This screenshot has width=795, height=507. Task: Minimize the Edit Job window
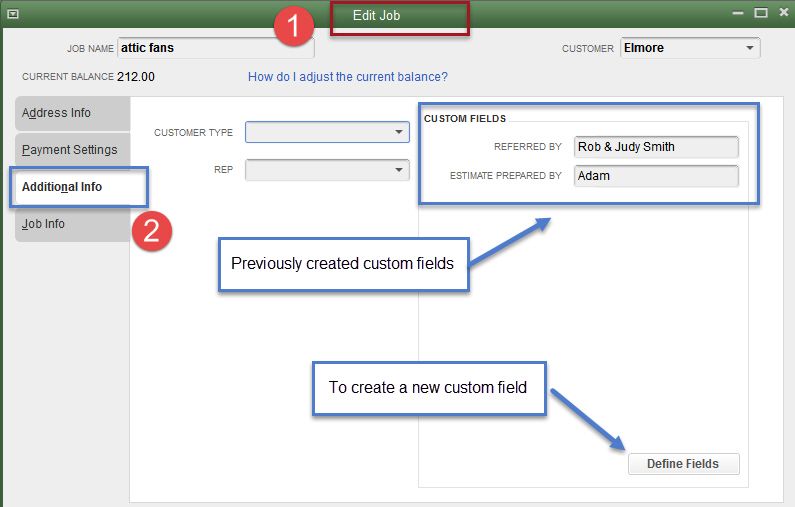[738, 13]
